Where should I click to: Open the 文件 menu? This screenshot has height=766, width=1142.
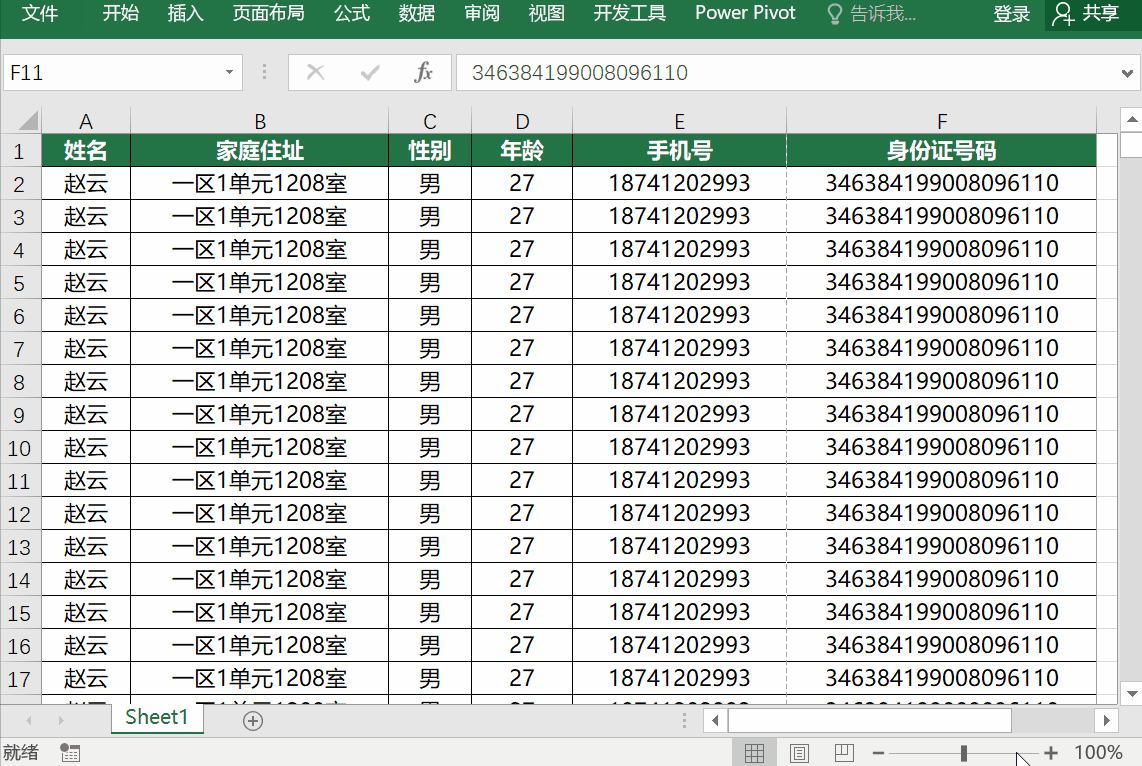40,14
